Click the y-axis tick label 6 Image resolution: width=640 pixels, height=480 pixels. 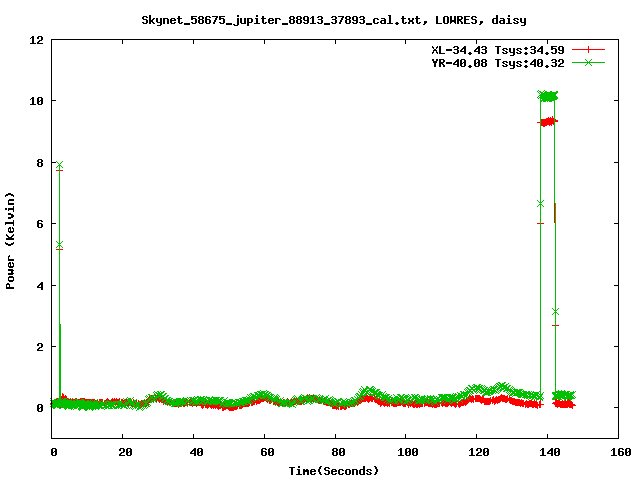click(40, 224)
